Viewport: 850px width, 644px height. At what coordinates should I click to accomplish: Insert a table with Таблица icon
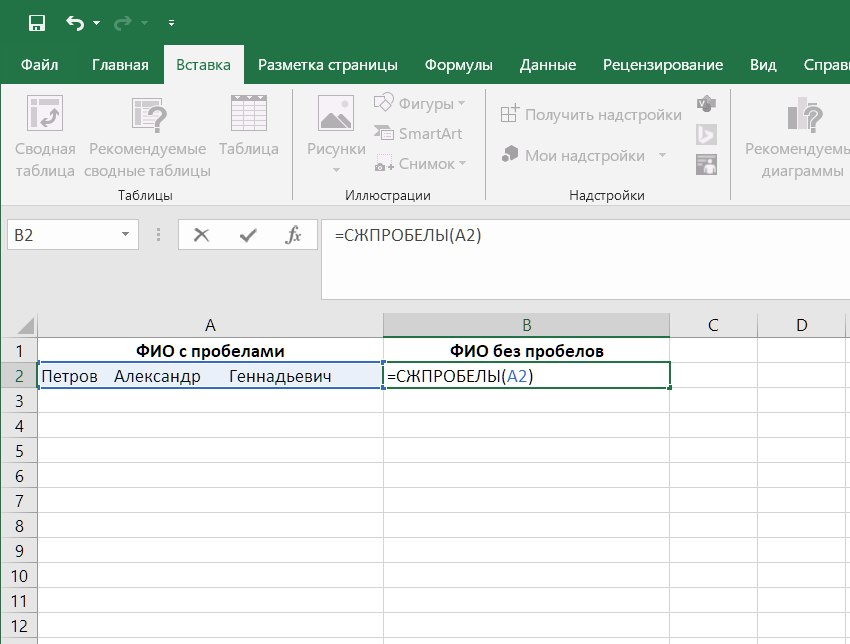click(x=248, y=114)
